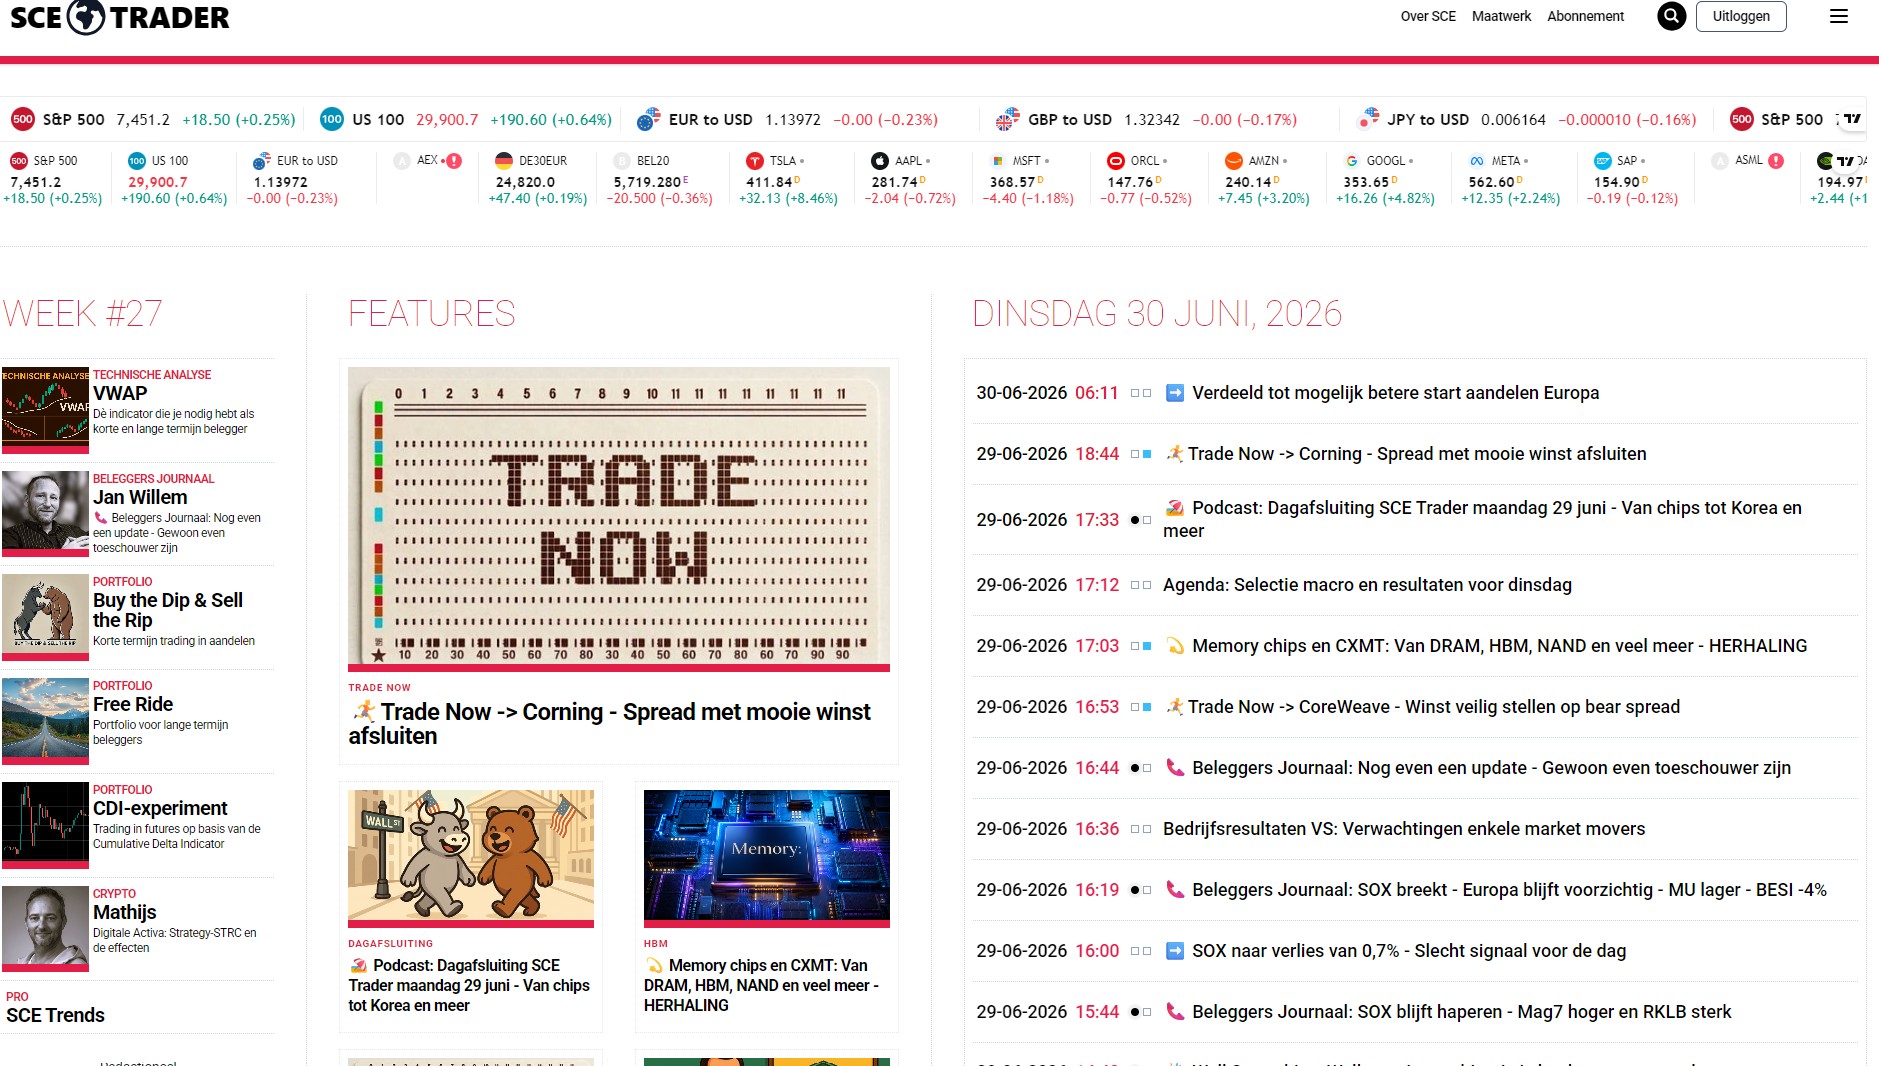
Task: Click the JPY to USD flag icon
Action: pyautogui.click(x=1367, y=119)
